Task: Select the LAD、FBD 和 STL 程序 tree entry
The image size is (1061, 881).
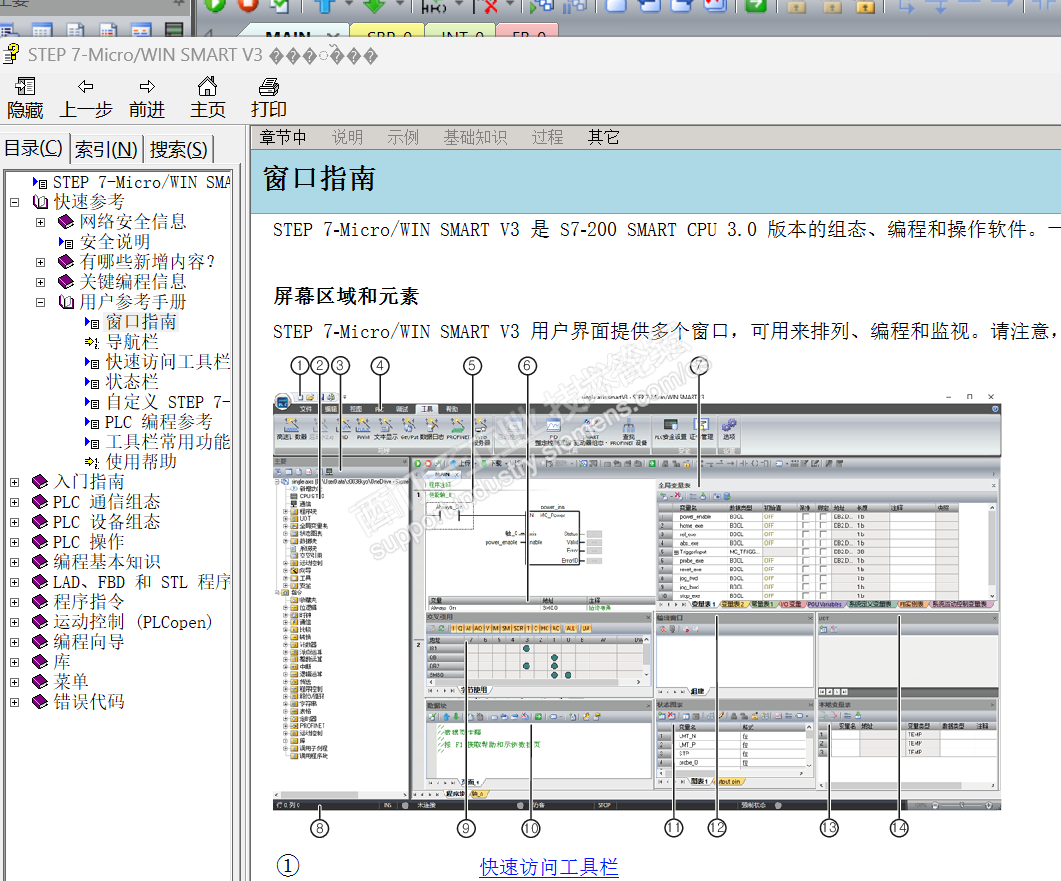Action: (141, 582)
